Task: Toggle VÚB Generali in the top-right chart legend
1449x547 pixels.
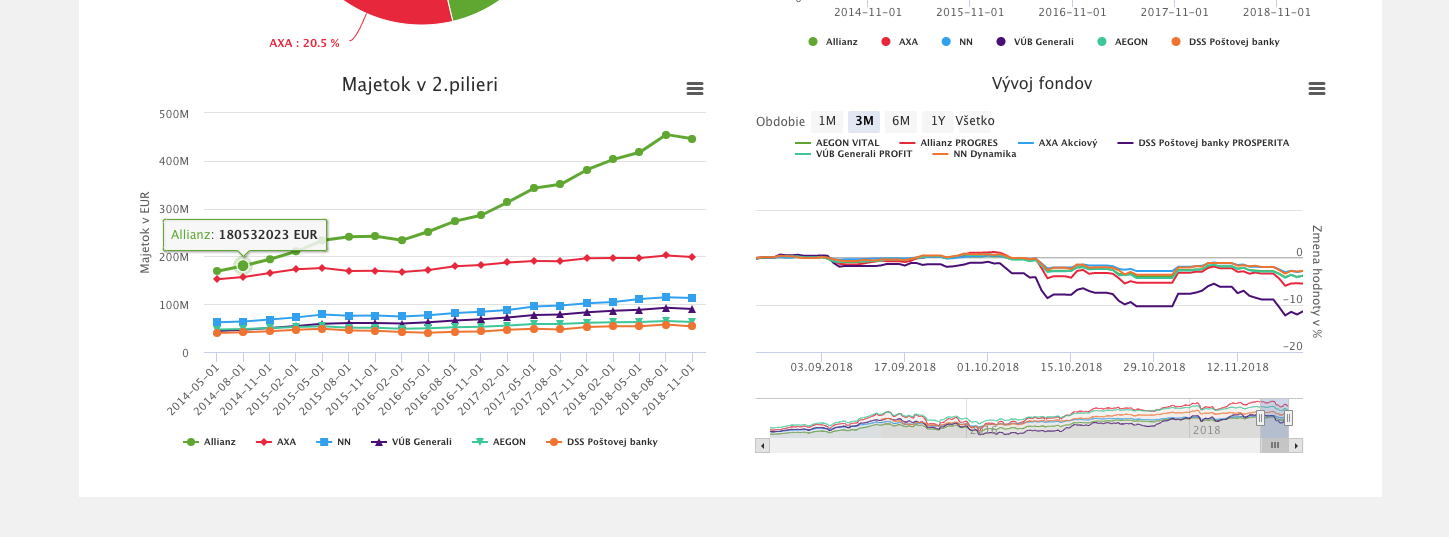Action: coord(1035,42)
